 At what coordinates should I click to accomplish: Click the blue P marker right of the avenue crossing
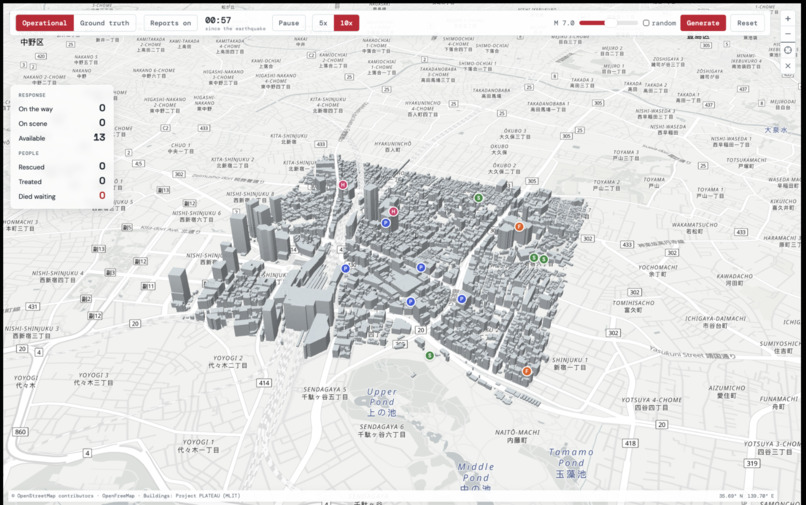tap(462, 299)
